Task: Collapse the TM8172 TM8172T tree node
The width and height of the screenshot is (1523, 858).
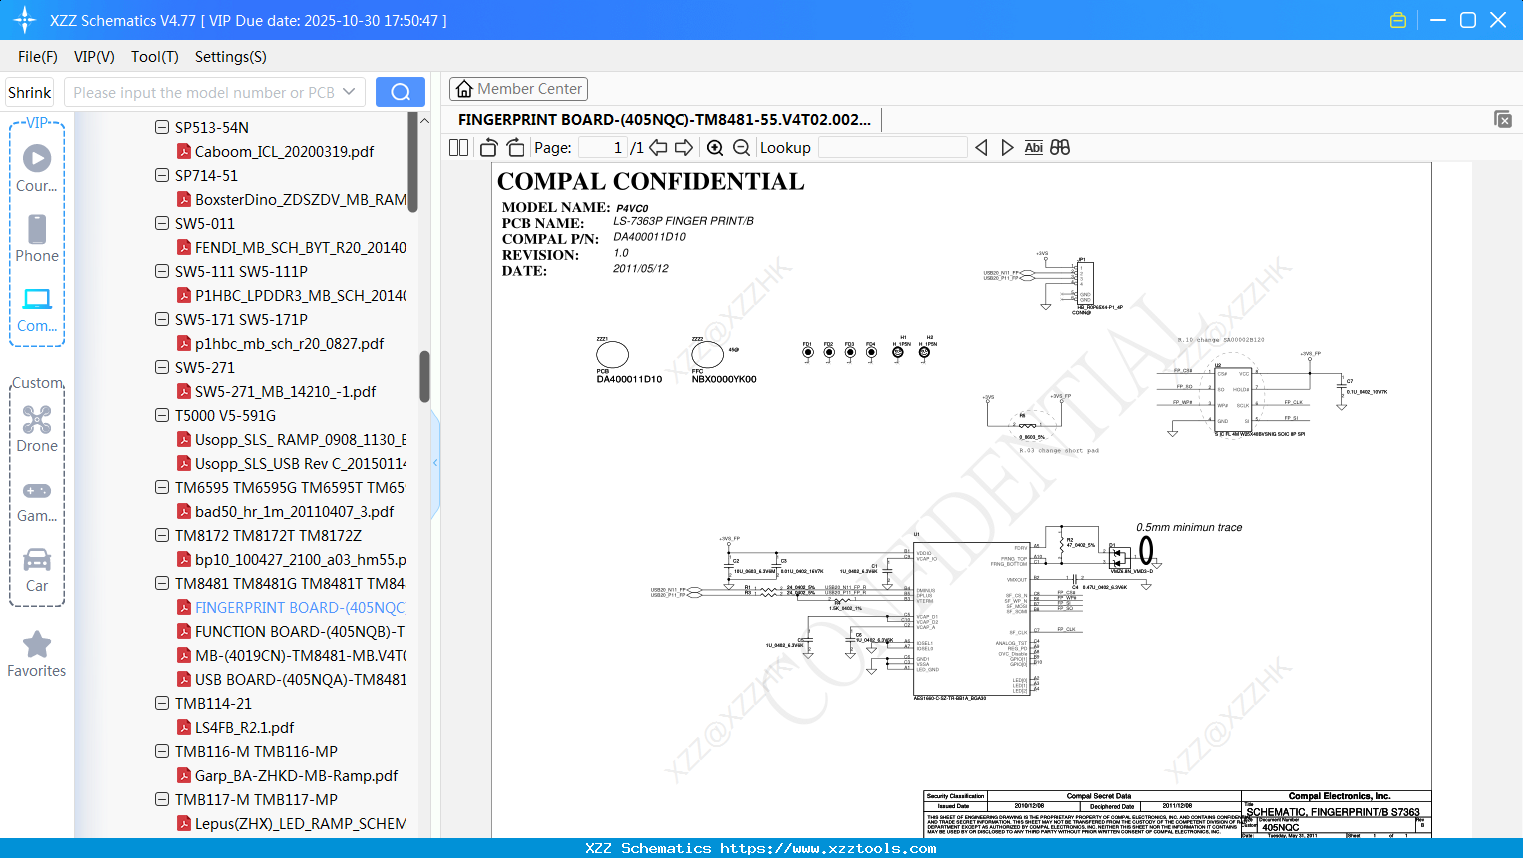Action: pos(162,535)
